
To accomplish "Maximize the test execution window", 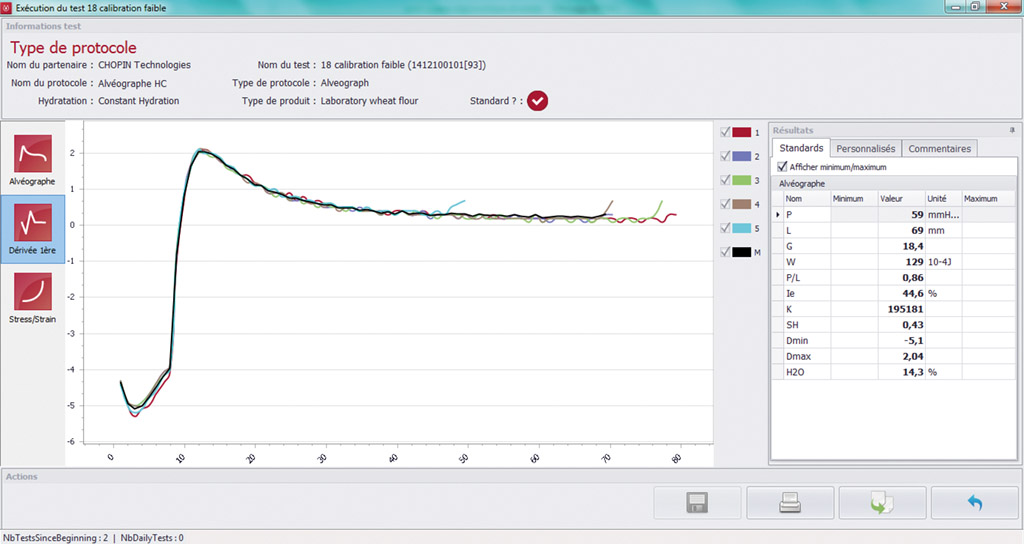I will click(x=975, y=7).
